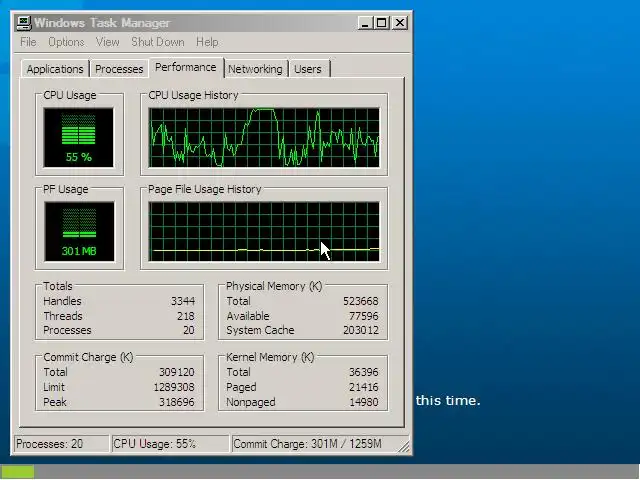Click Physical Memory Total value 523668
Viewport: 640px width, 480px height.
tap(360, 301)
